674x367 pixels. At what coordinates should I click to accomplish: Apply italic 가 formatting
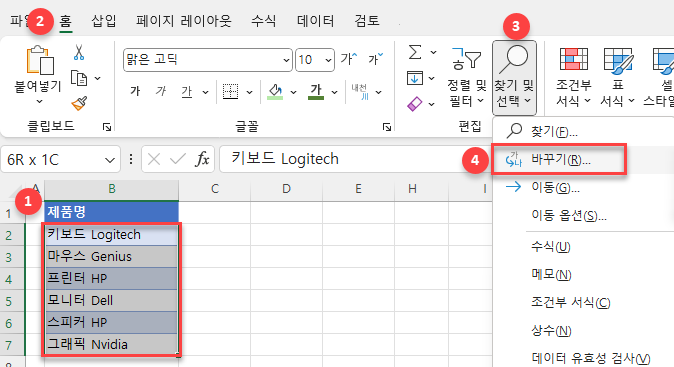(x=161, y=92)
